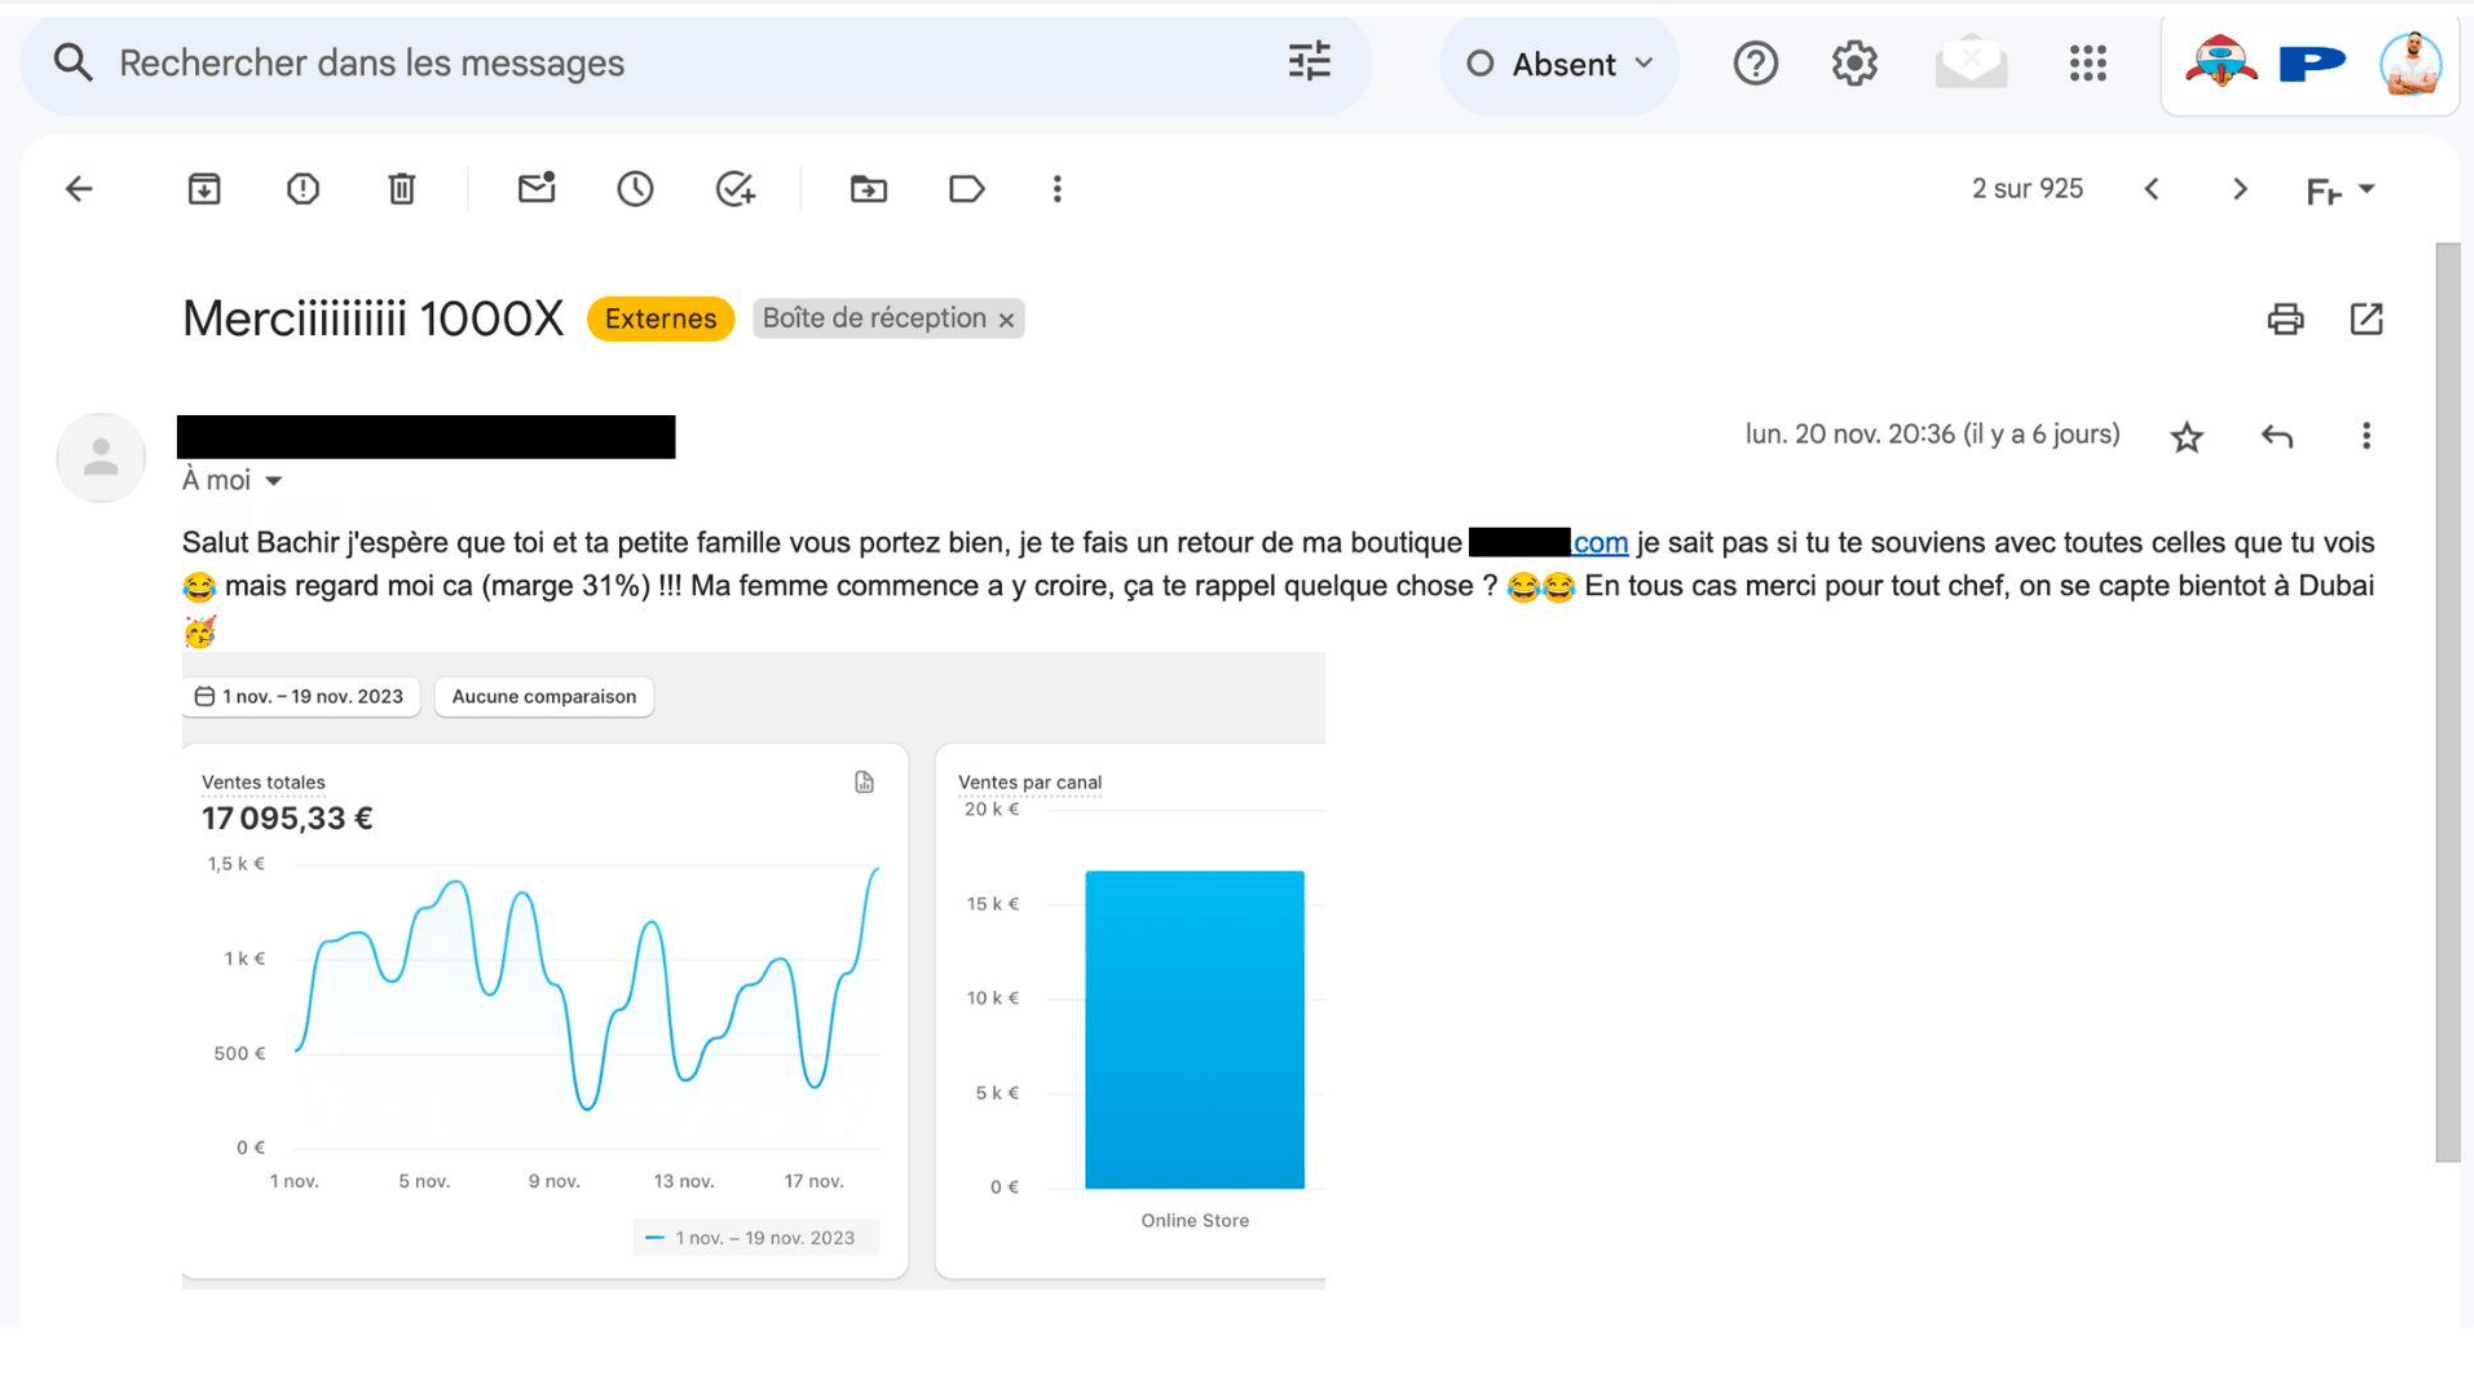Print the email conversation
Screen dimensions: 2474x1388
(2285, 319)
